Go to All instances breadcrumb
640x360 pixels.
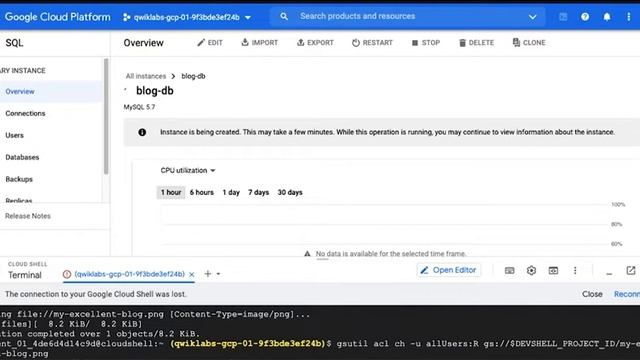coord(146,76)
